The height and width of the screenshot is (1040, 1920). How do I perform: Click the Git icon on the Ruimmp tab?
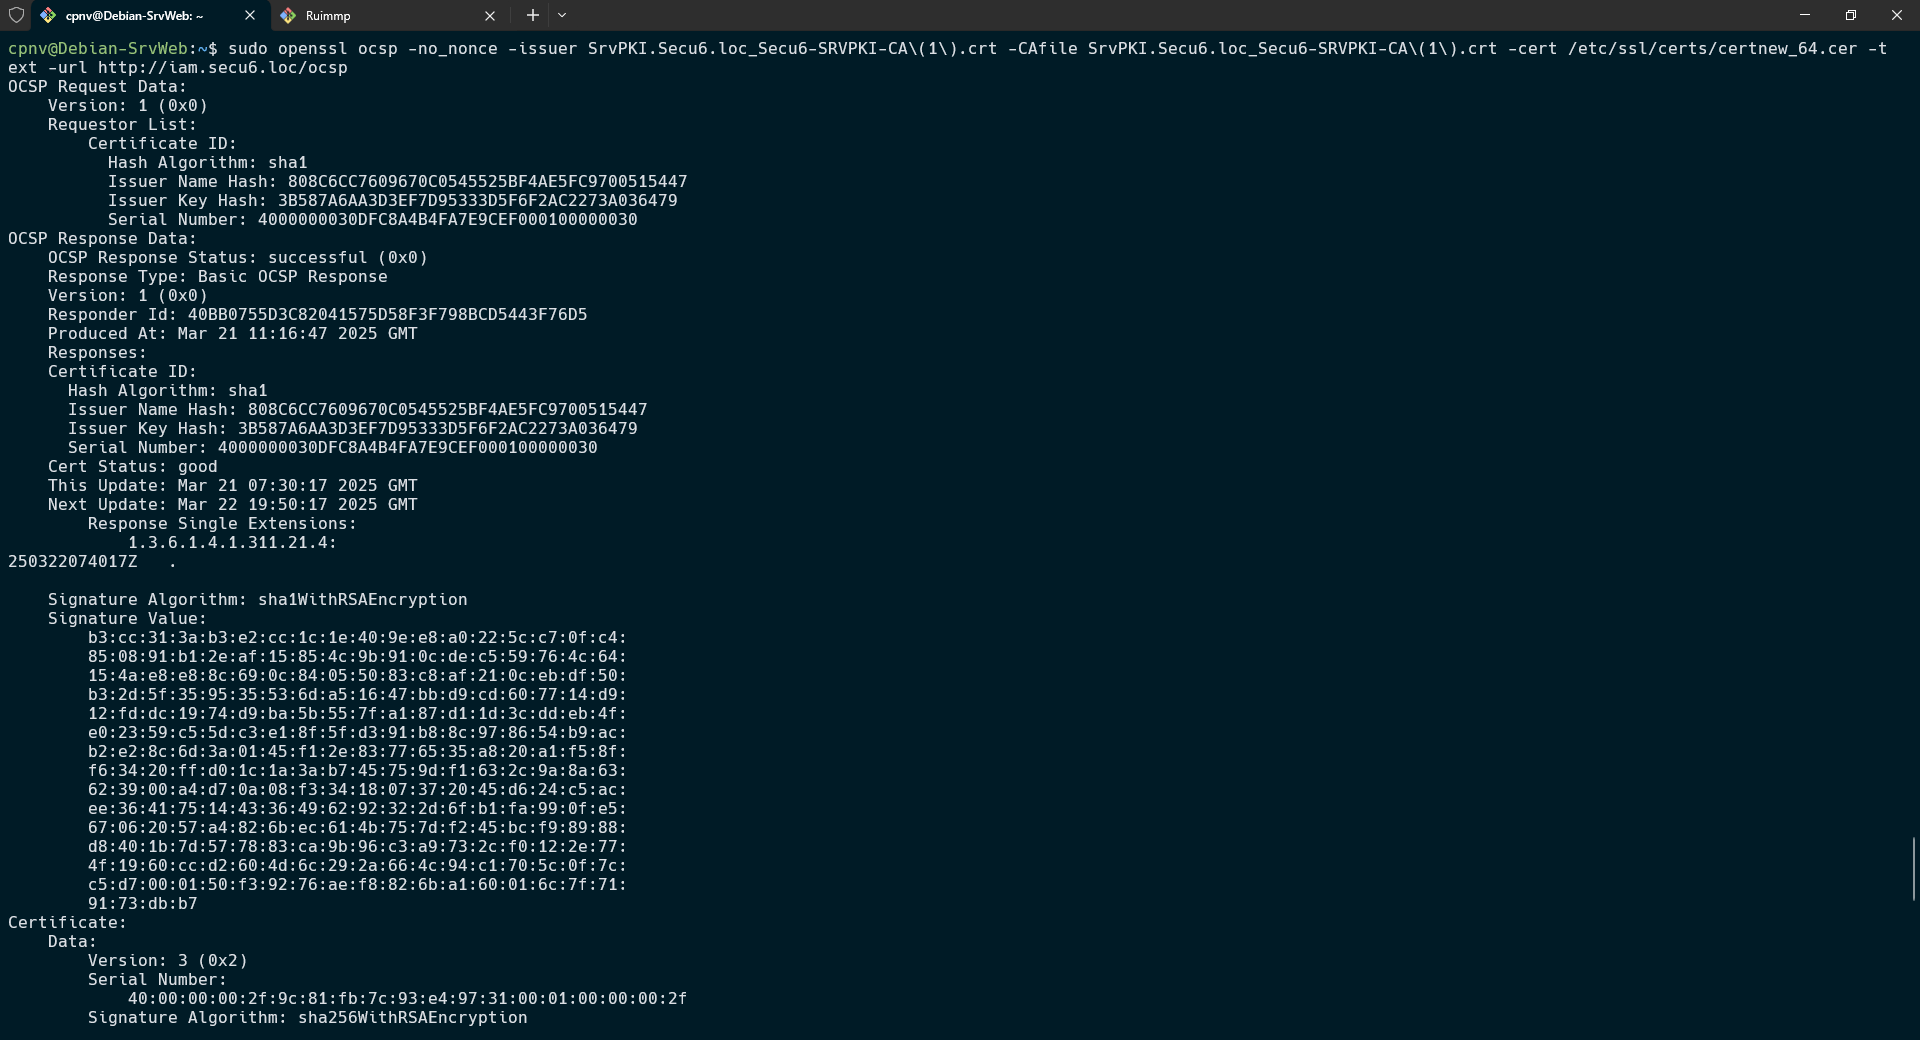tap(288, 15)
